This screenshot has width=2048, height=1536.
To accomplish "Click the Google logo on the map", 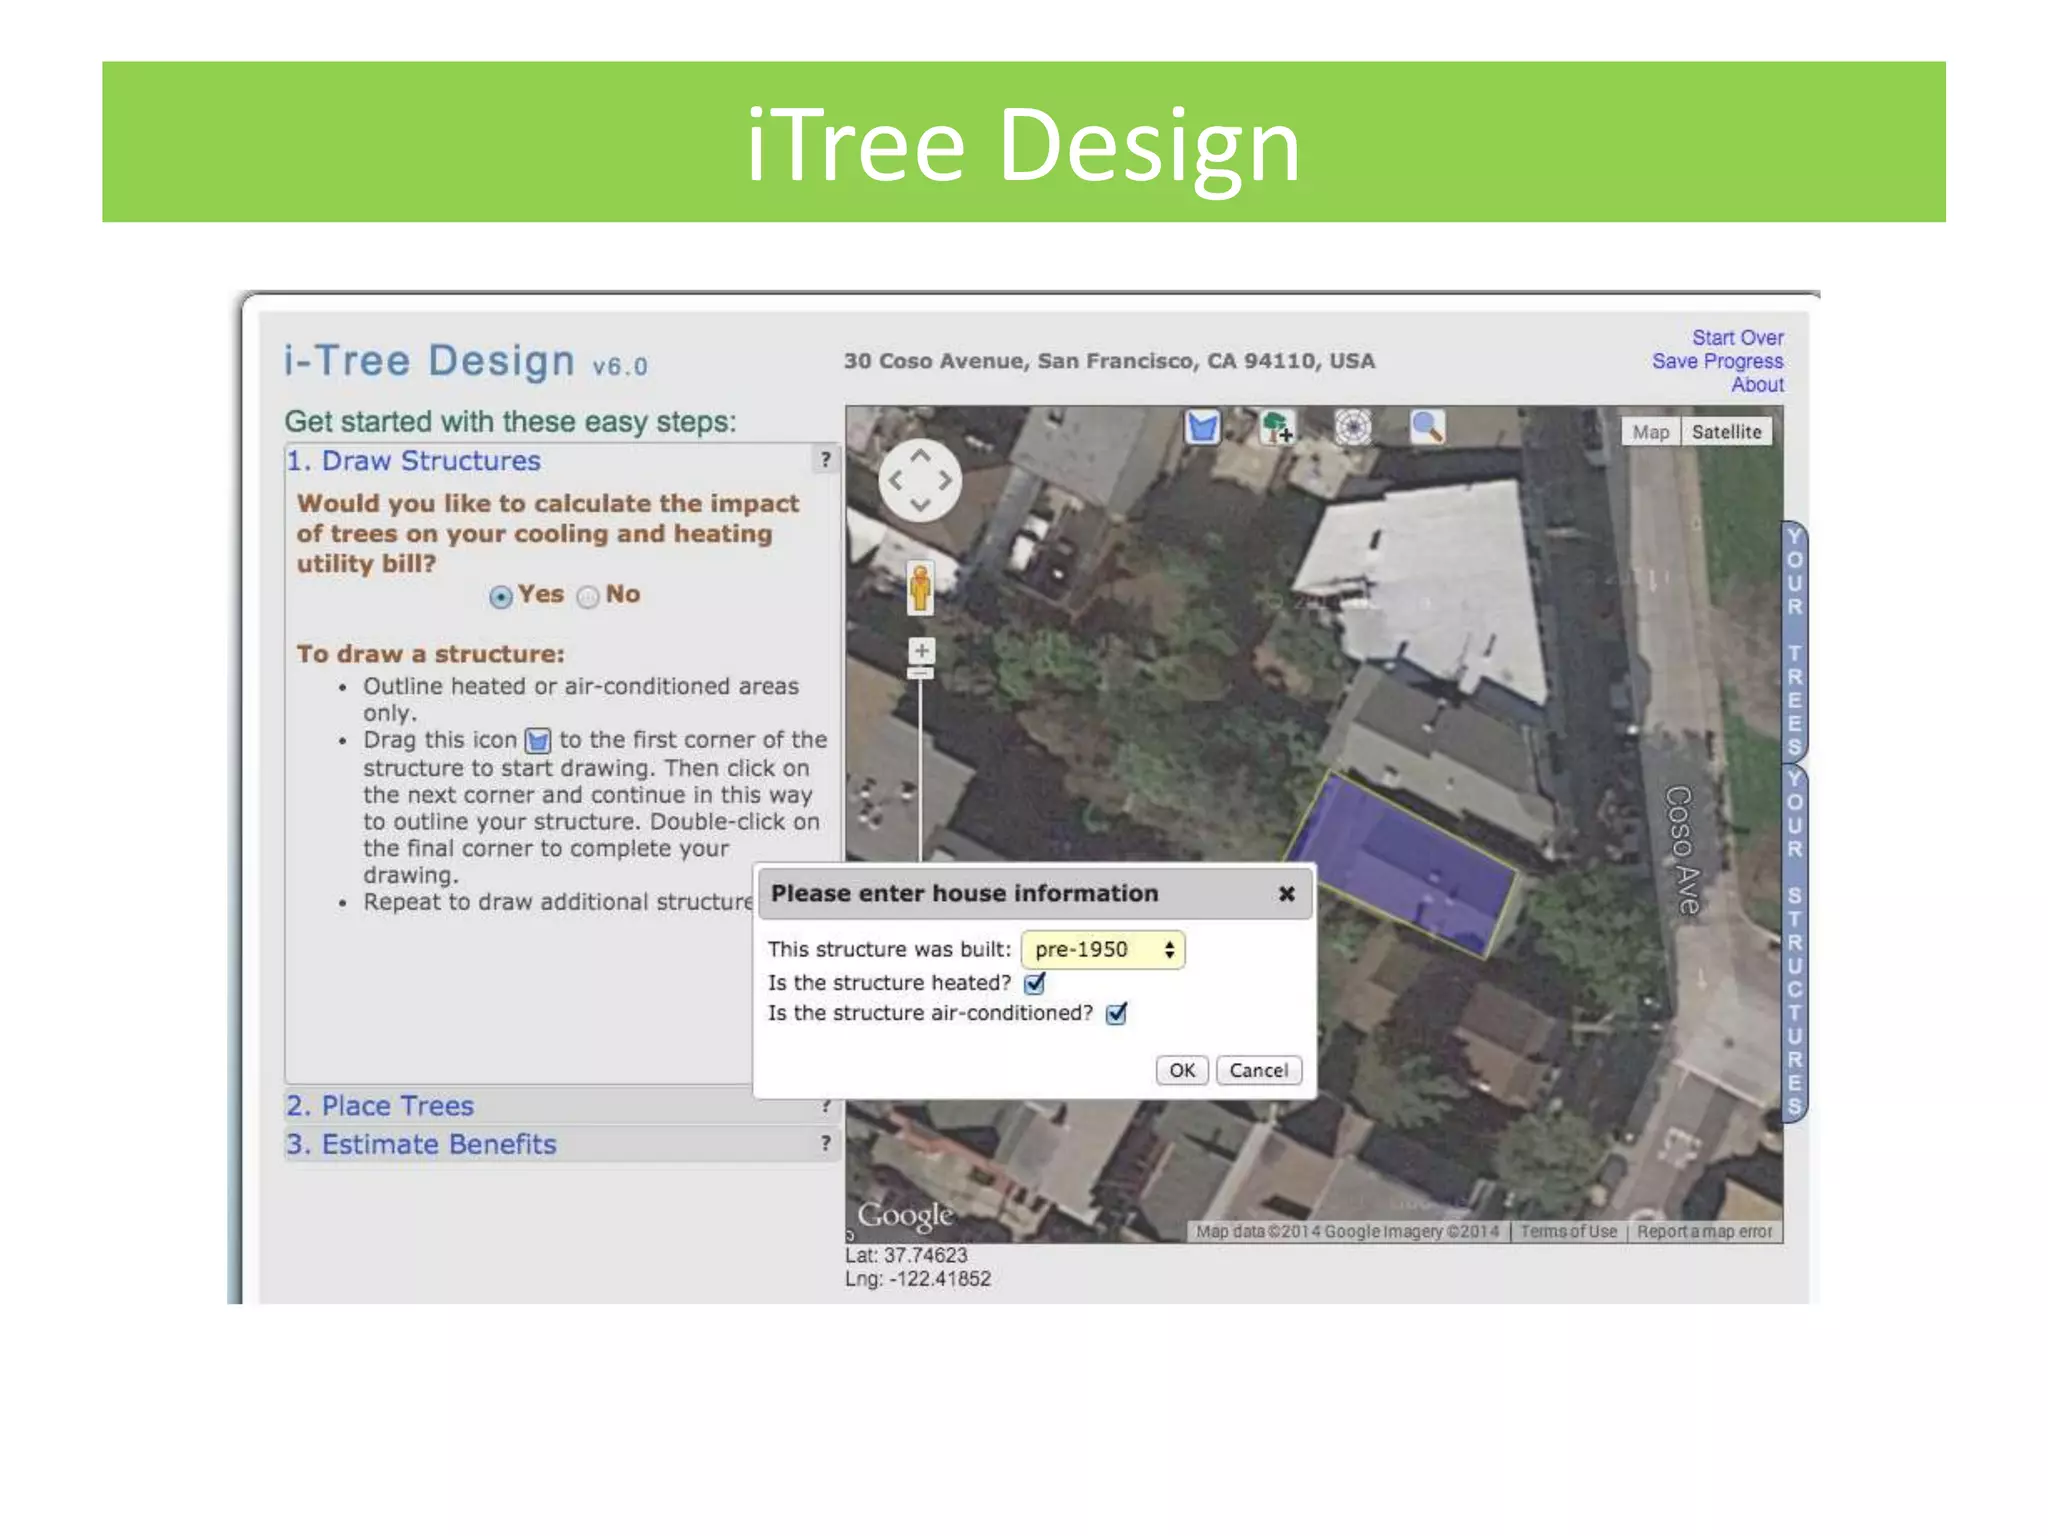I will (906, 1215).
